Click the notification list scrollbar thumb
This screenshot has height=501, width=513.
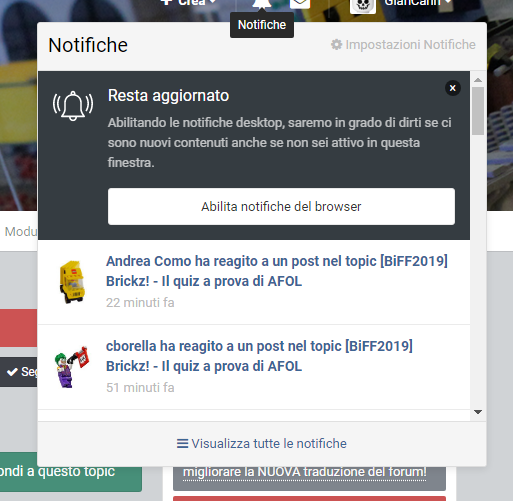[478, 111]
